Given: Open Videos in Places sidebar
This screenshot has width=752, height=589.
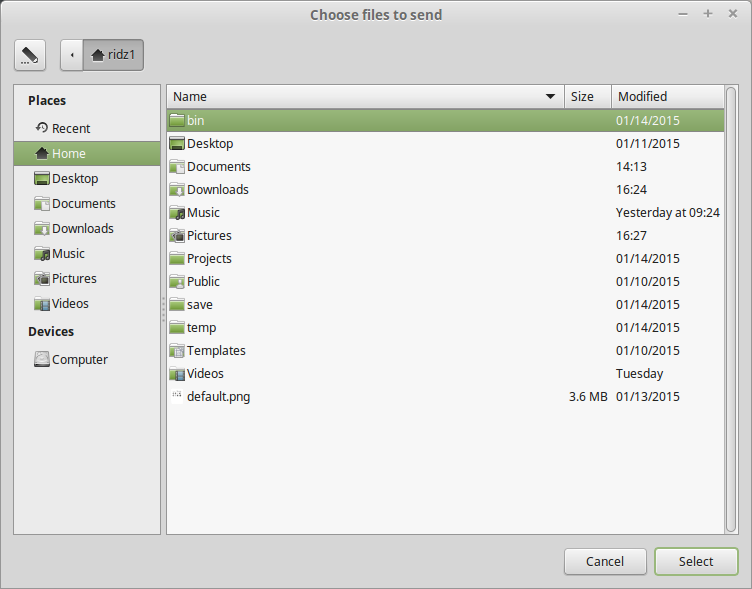Looking at the screenshot, I should [x=87, y=304].
